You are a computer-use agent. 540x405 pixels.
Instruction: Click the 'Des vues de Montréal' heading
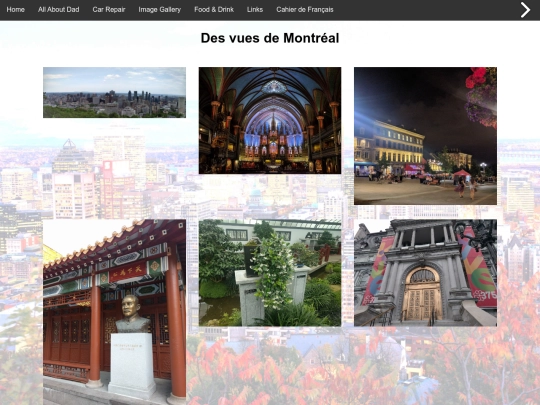click(270, 38)
